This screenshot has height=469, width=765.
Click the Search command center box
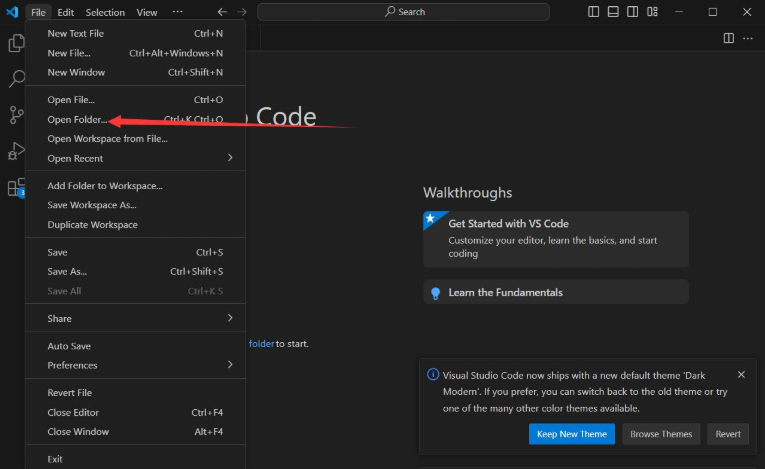click(403, 12)
